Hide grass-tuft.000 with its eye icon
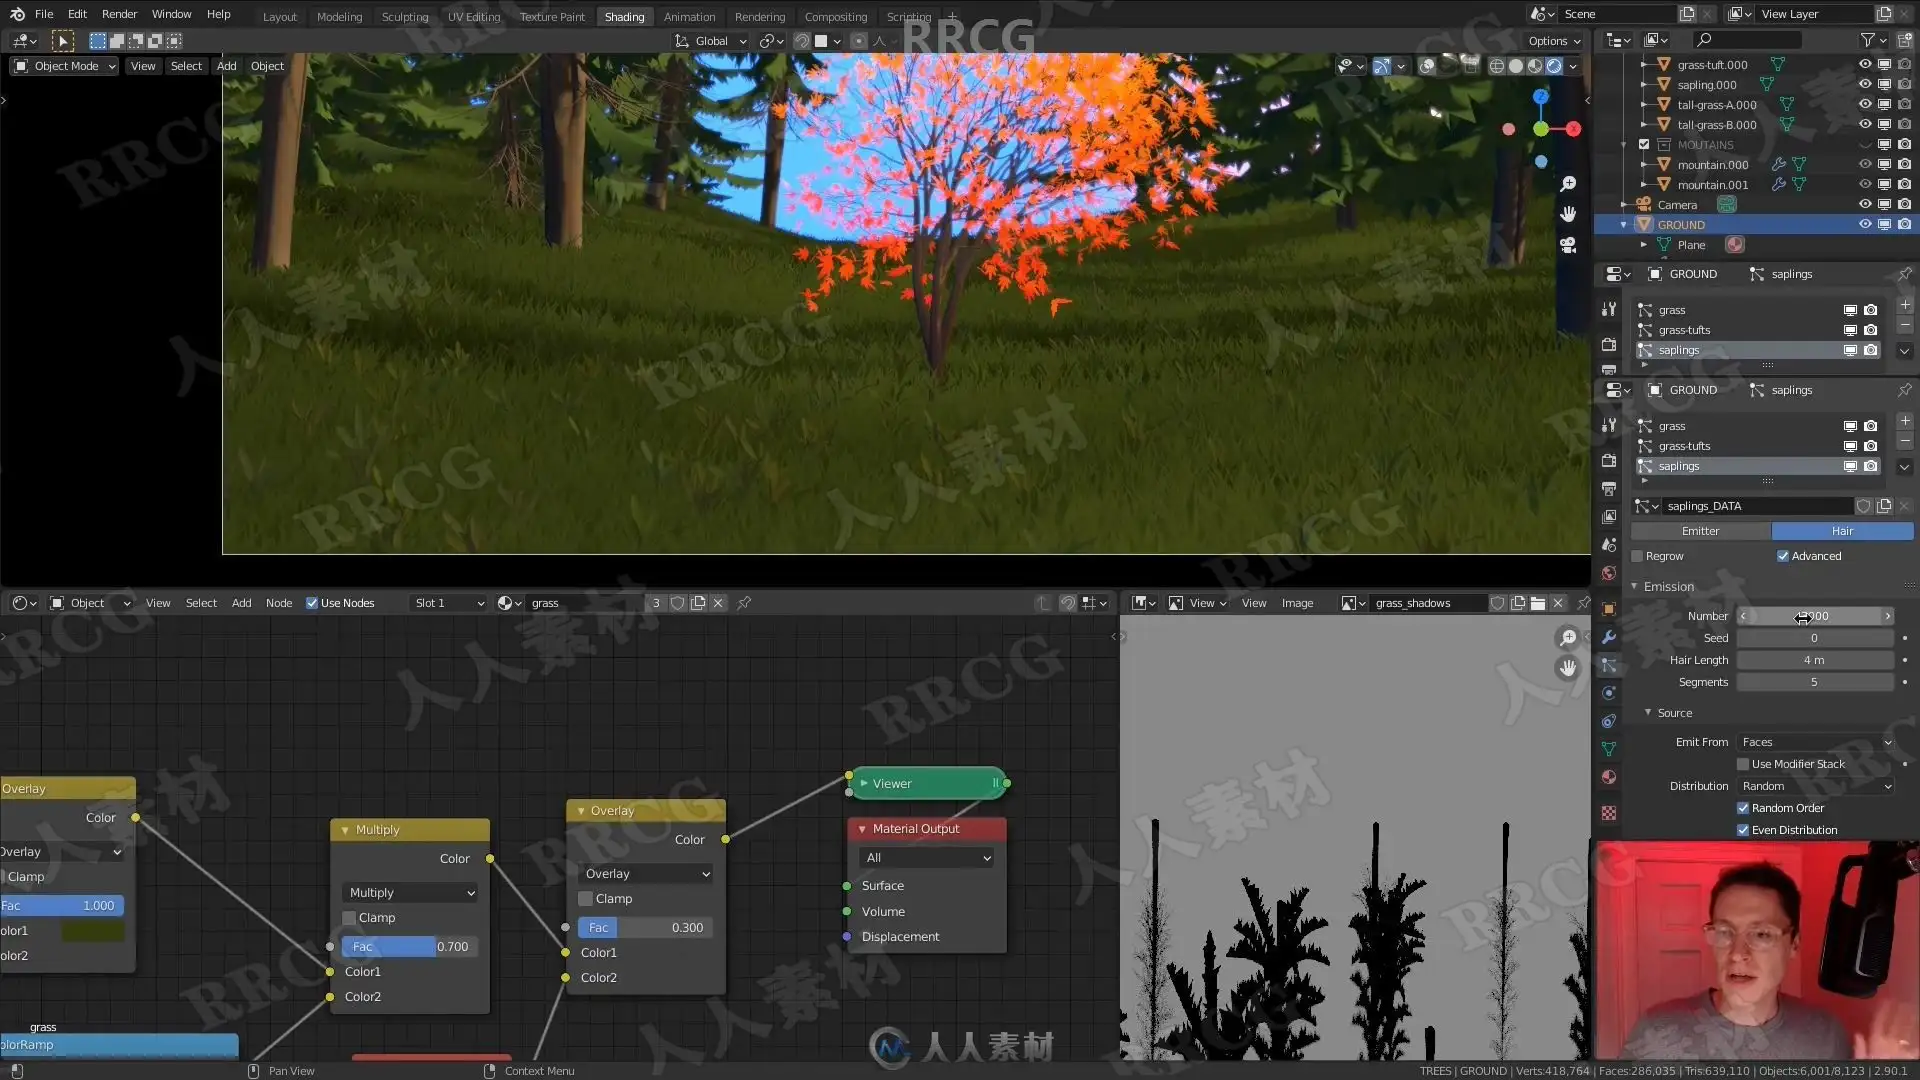 click(1864, 64)
